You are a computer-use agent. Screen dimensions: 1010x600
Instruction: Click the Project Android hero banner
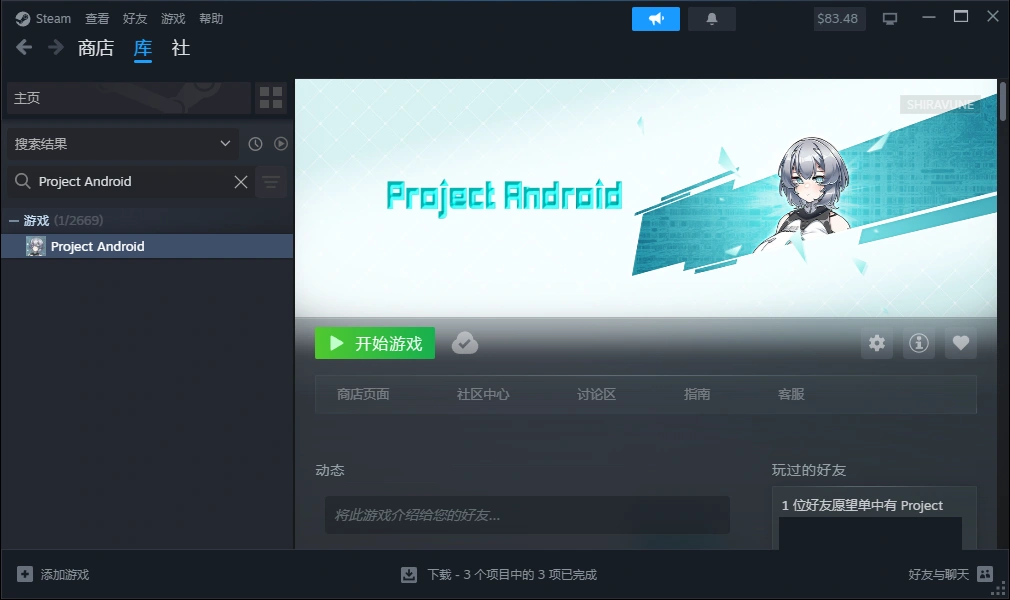point(646,198)
